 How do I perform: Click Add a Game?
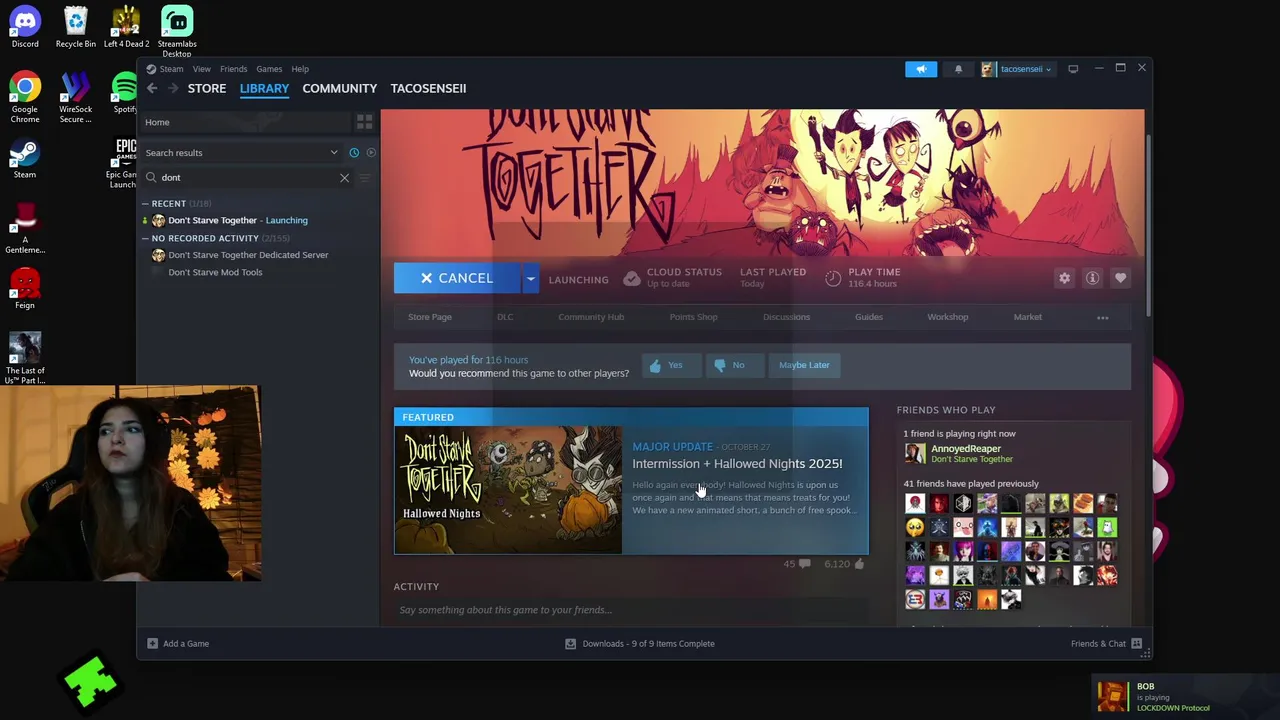(x=178, y=644)
